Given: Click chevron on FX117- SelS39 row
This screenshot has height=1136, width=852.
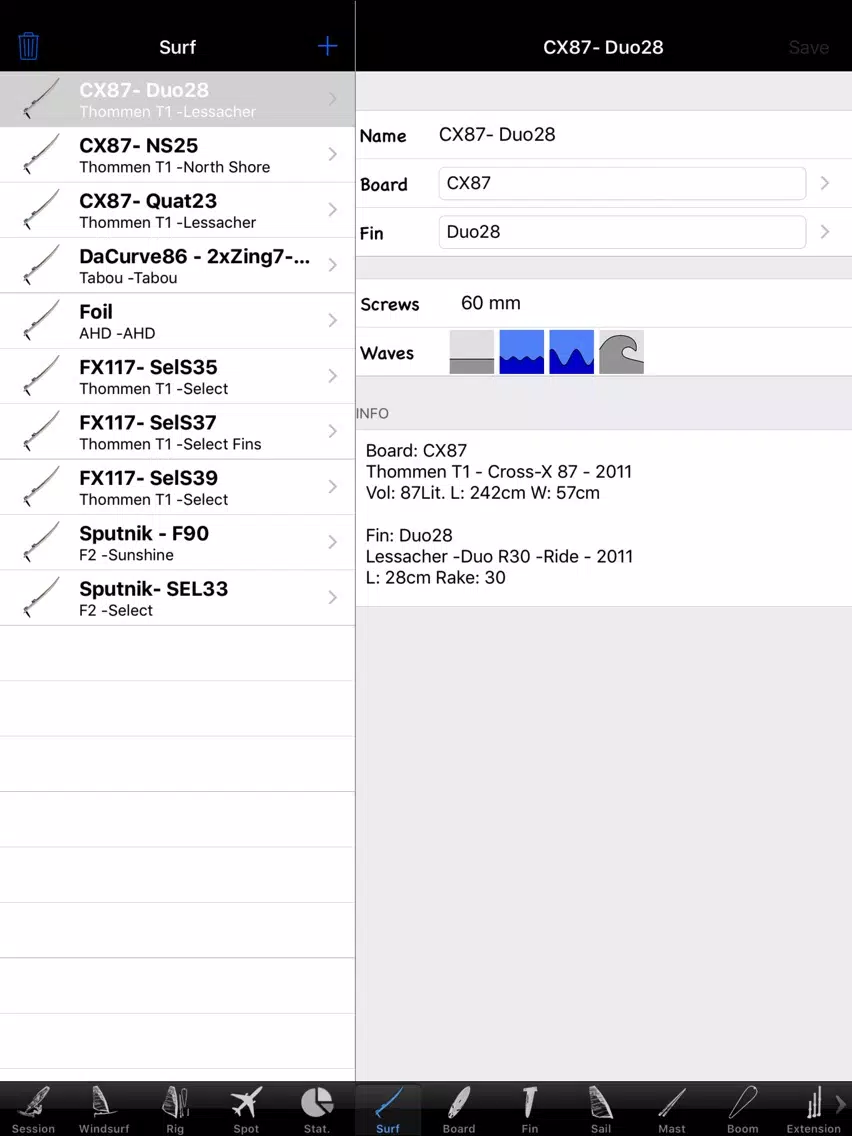Looking at the screenshot, I should [x=333, y=487].
